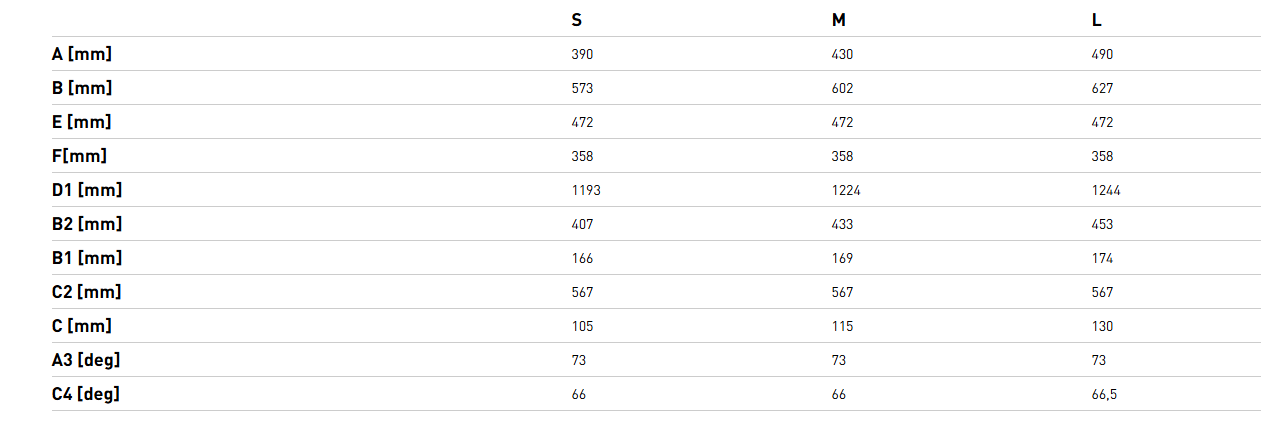This screenshot has height=430, width=1261.
Task: Click the B2 [mm] row label
Action: 87,224
